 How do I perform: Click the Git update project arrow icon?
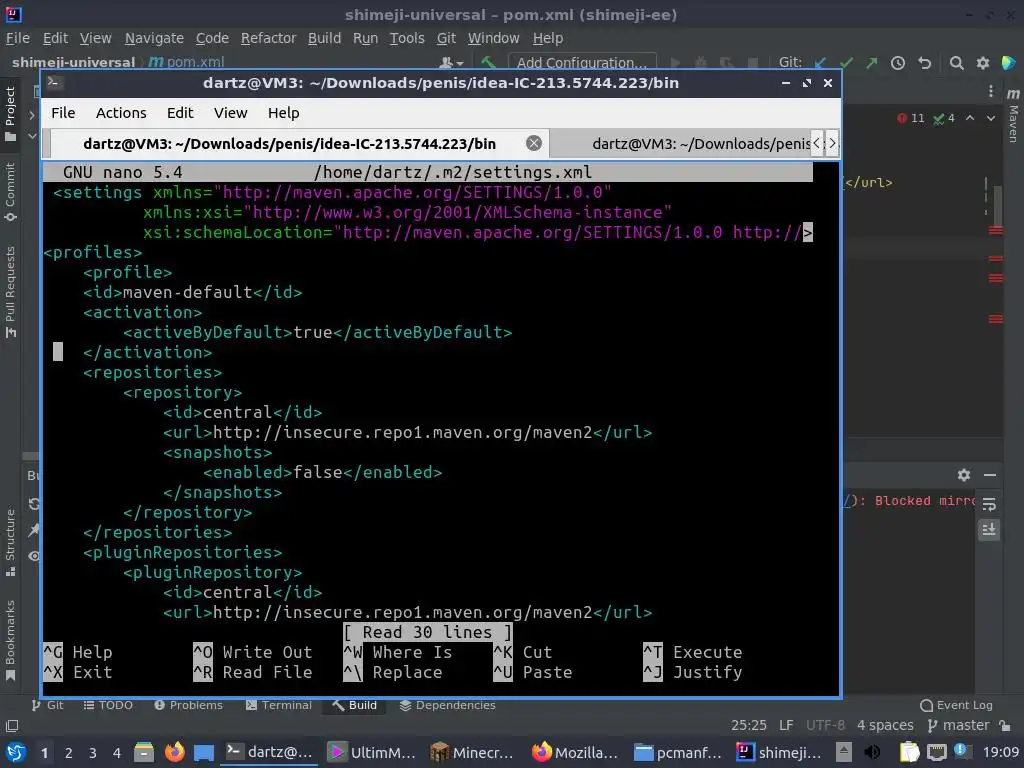pyautogui.click(x=820, y=63)
